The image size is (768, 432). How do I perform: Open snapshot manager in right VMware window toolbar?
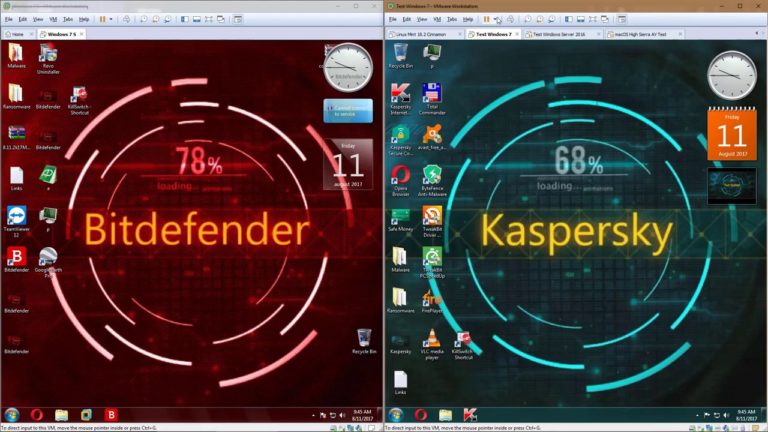click(x=552, y=19)
